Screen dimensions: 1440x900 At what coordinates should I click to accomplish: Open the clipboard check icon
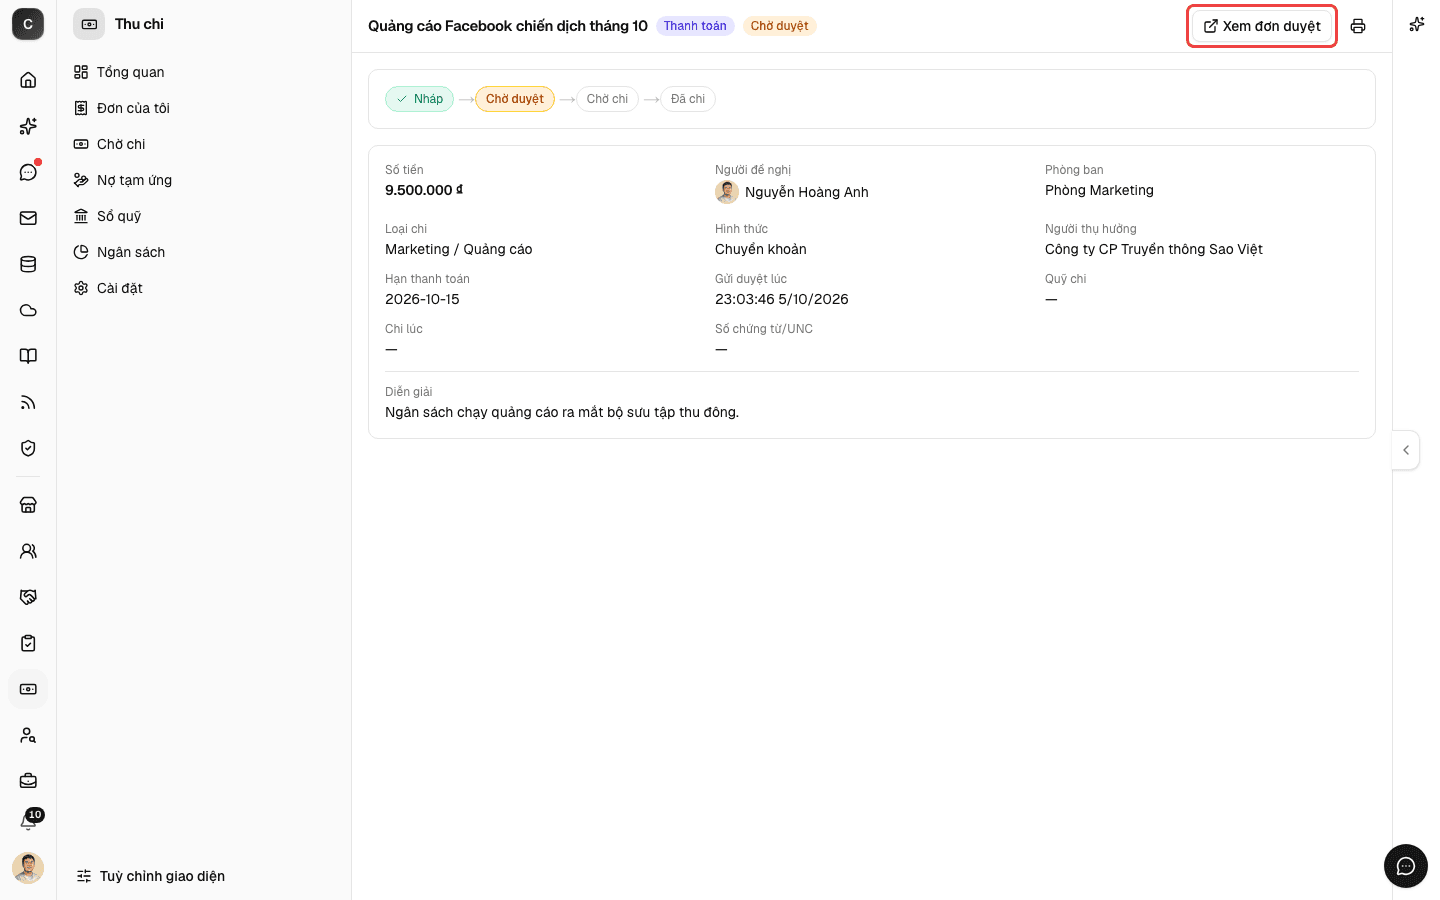[x=28, y=643]
